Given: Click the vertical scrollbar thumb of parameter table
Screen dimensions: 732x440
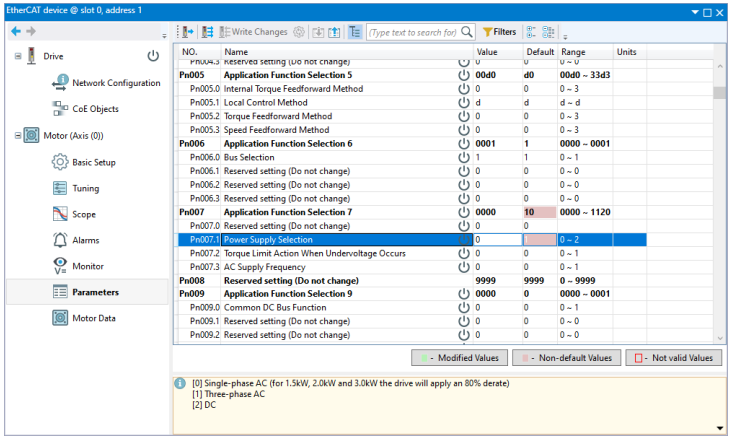Looking at the screenshot, I should pyautogui.click(x=720, y=92).
